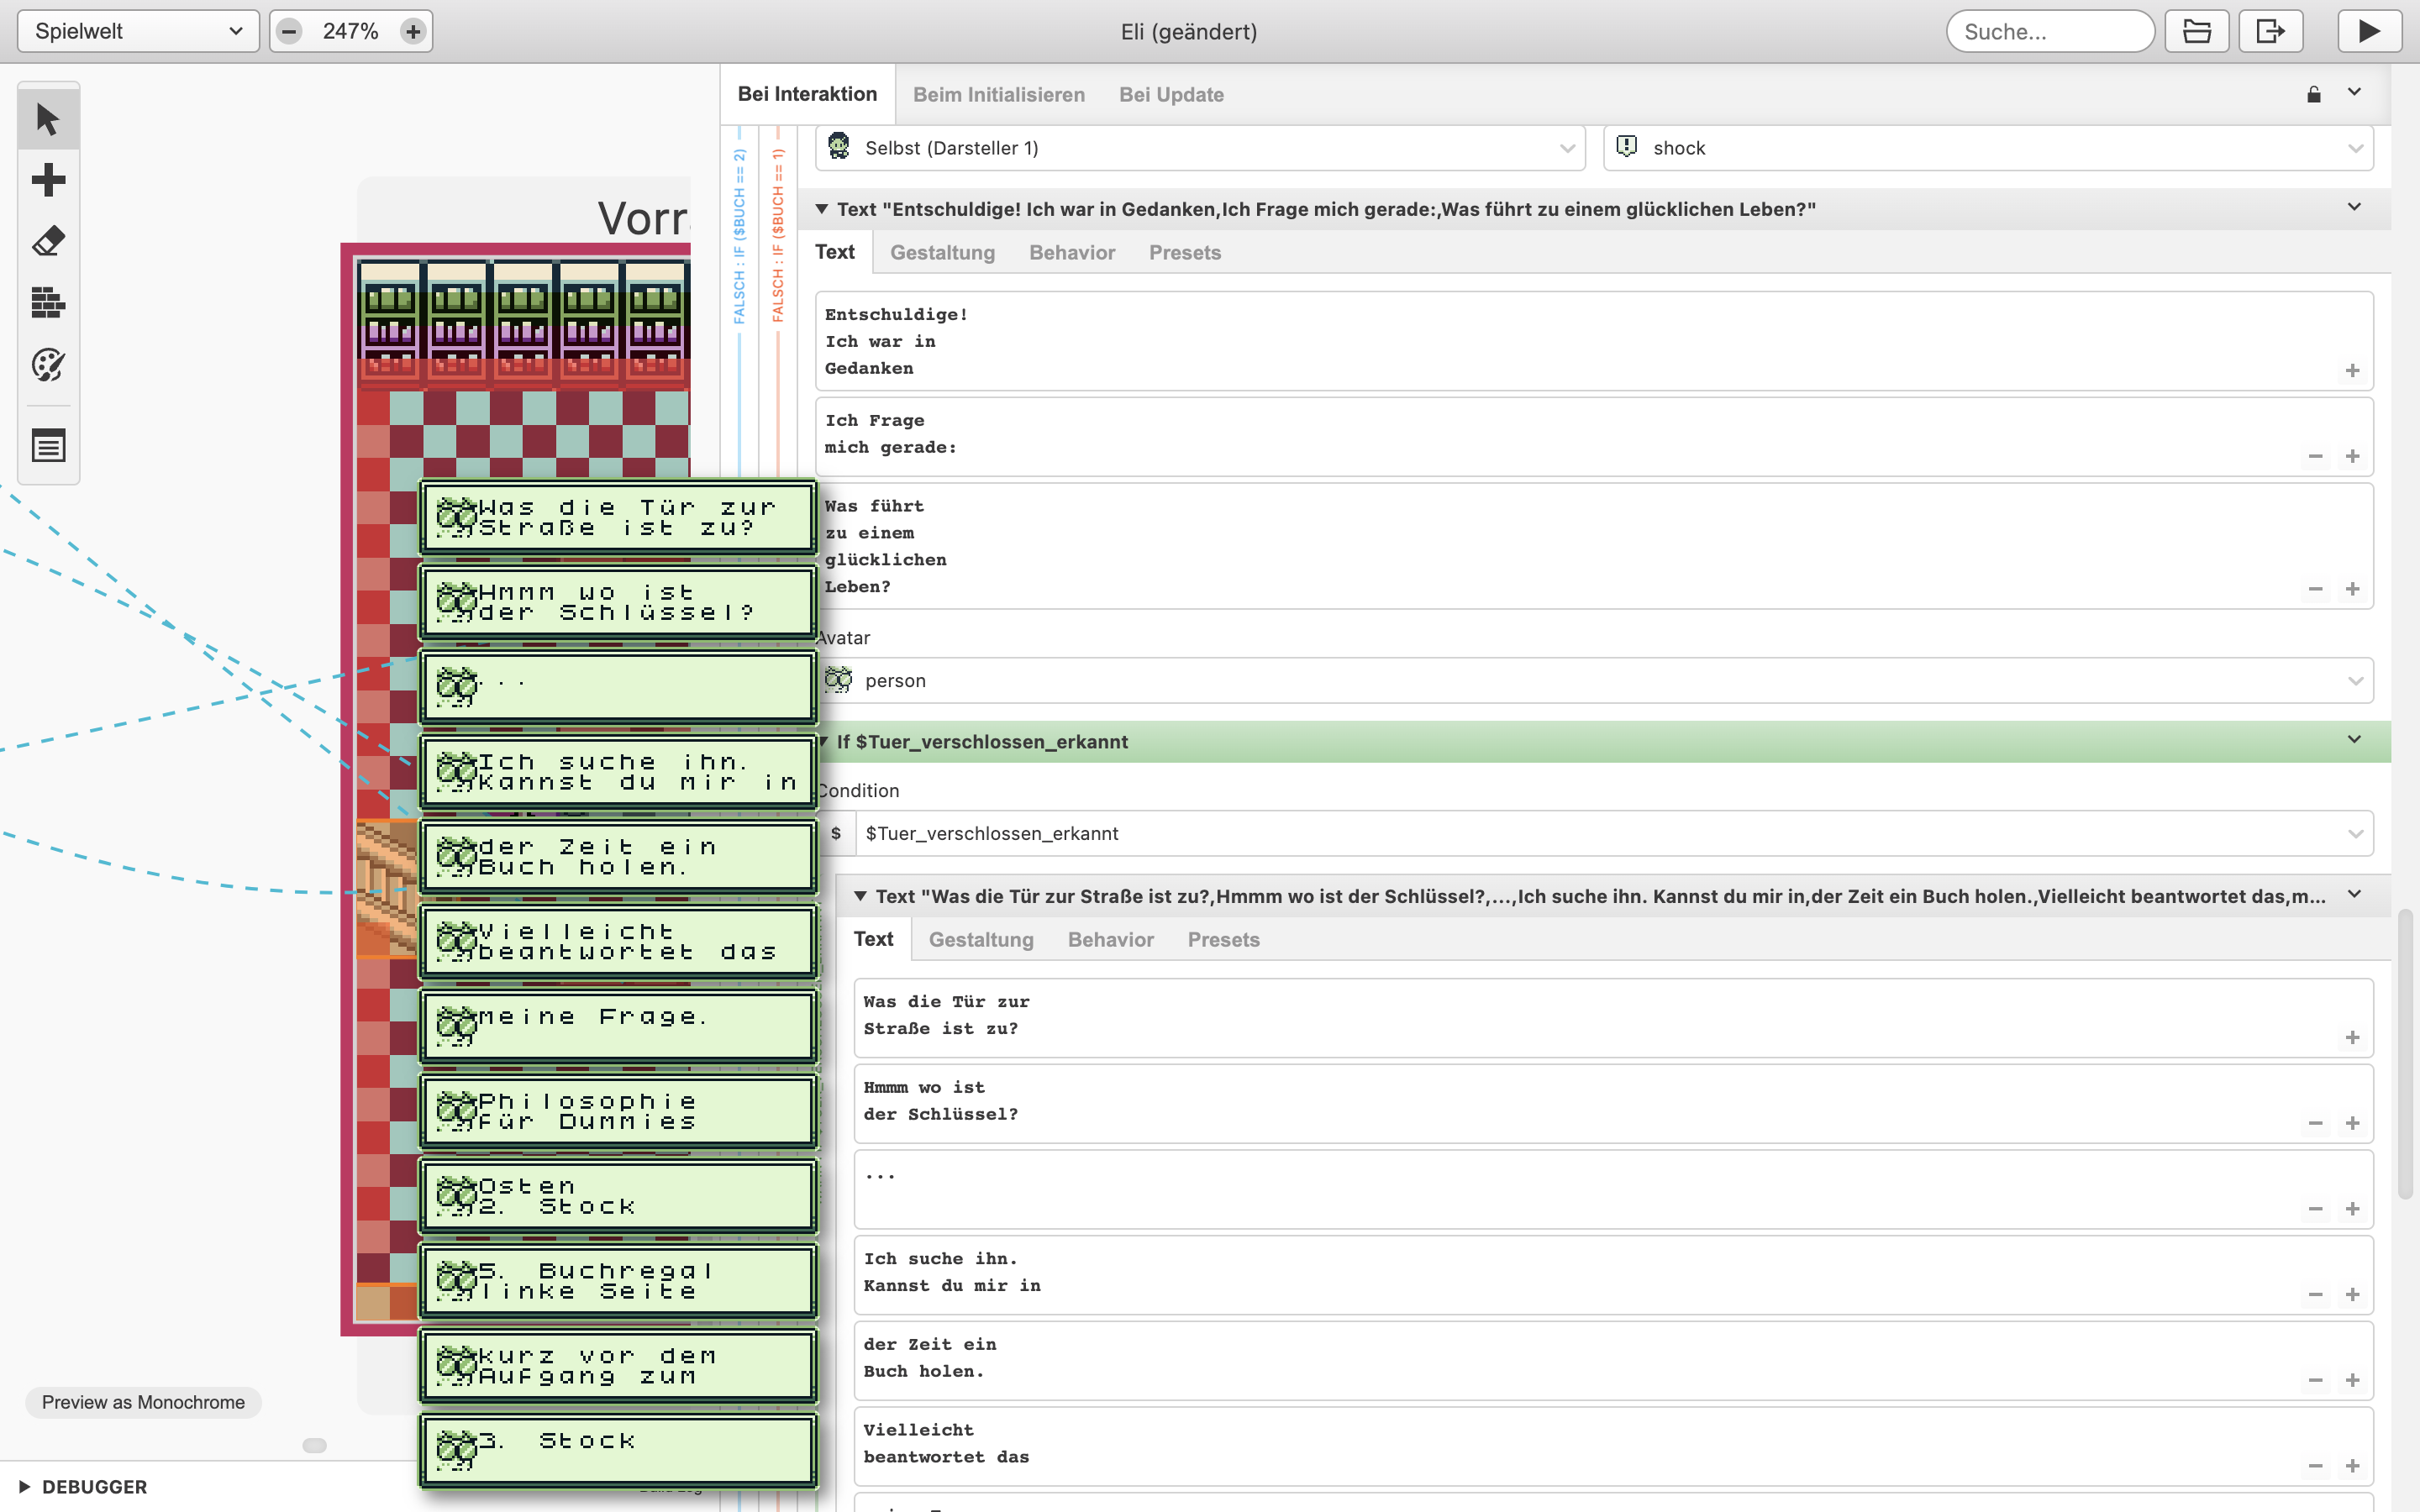Open Gestaltung tab of first Text event
2420x1512 pixels.
pos(942,253)
